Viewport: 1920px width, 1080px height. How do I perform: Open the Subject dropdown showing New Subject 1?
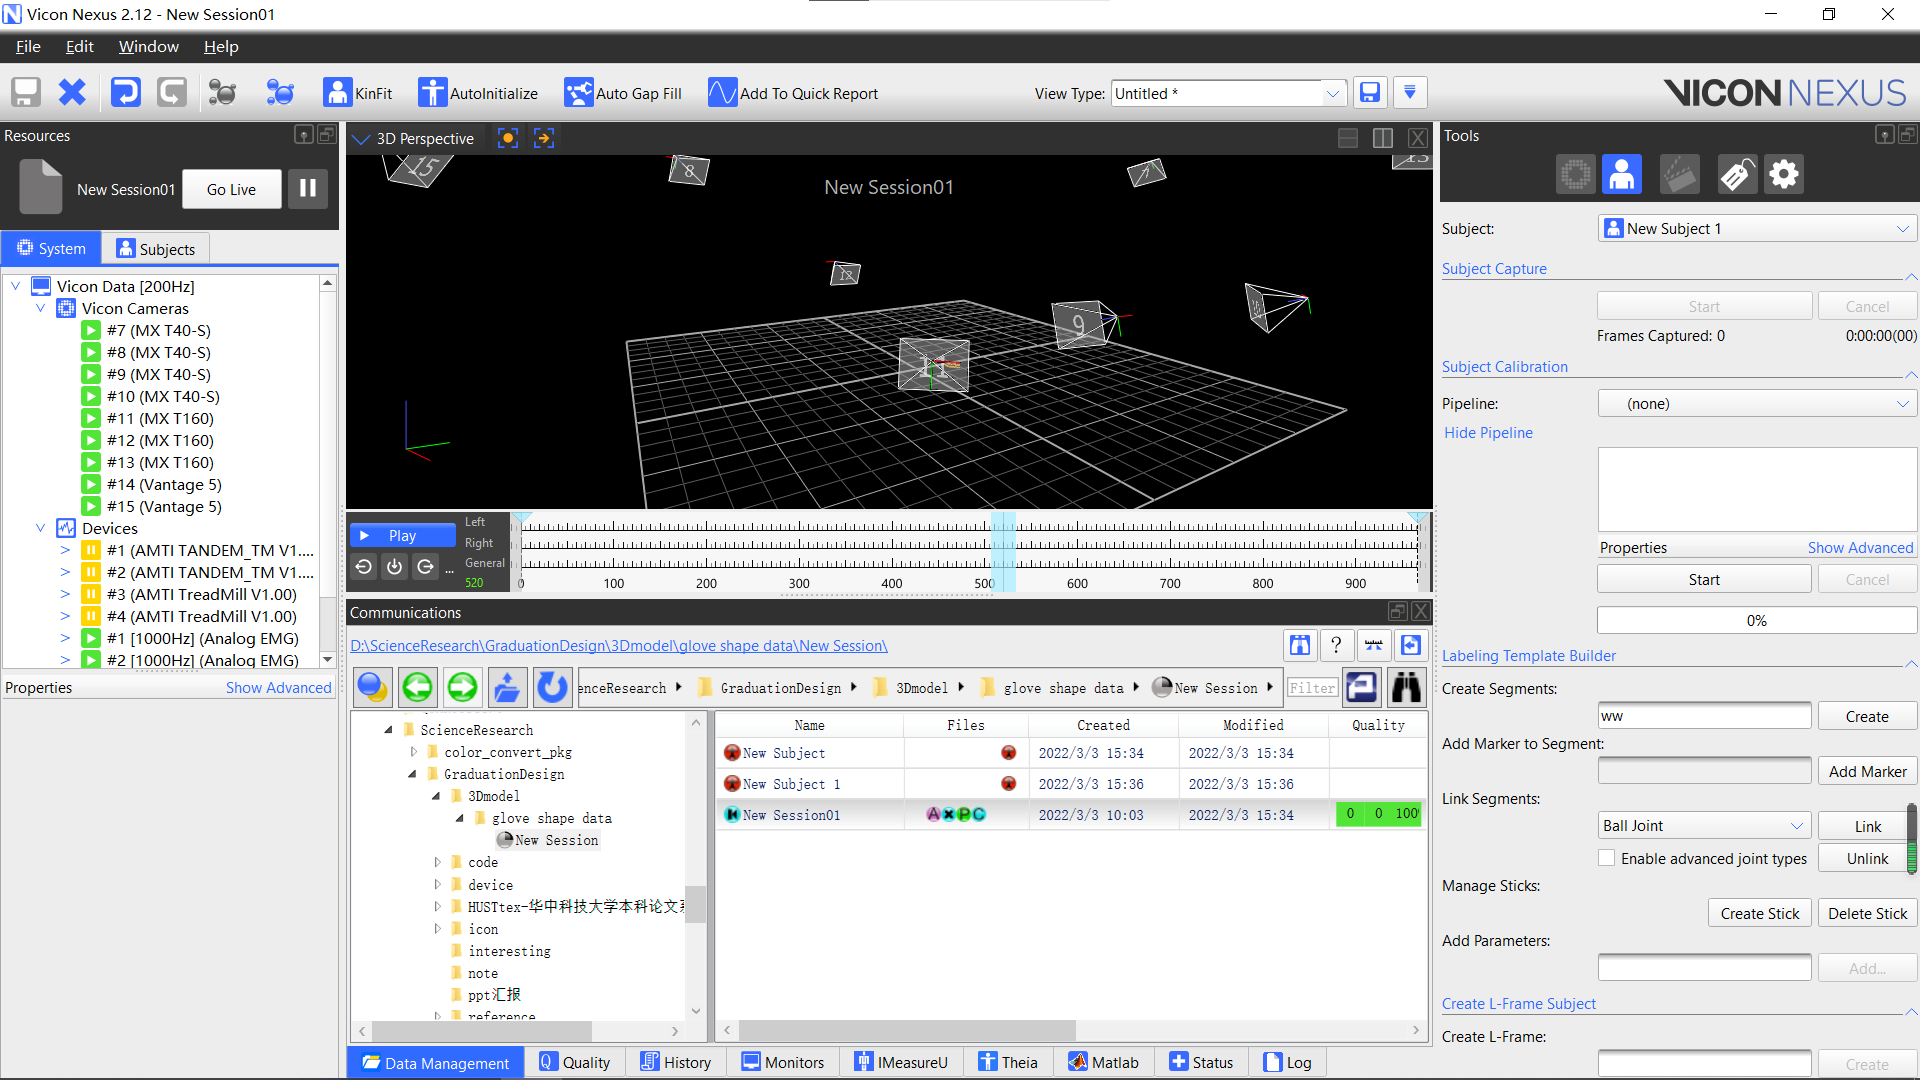point(1757,228)
